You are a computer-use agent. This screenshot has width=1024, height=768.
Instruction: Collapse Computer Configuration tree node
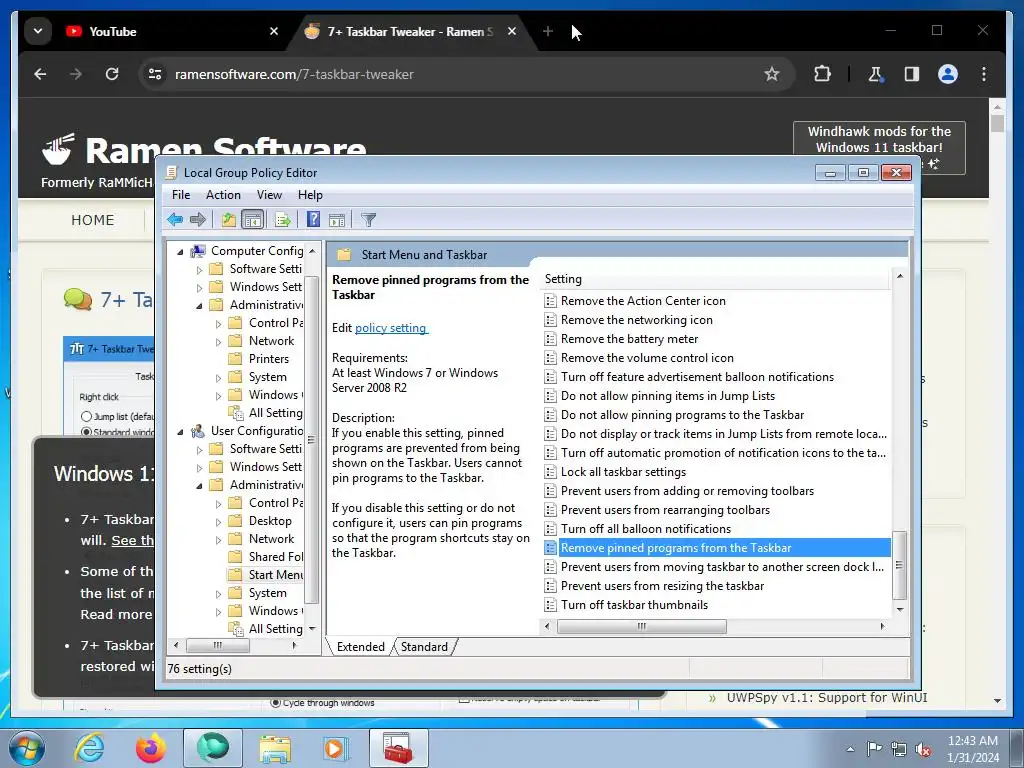pyautogui.click(x=180, y=251)
